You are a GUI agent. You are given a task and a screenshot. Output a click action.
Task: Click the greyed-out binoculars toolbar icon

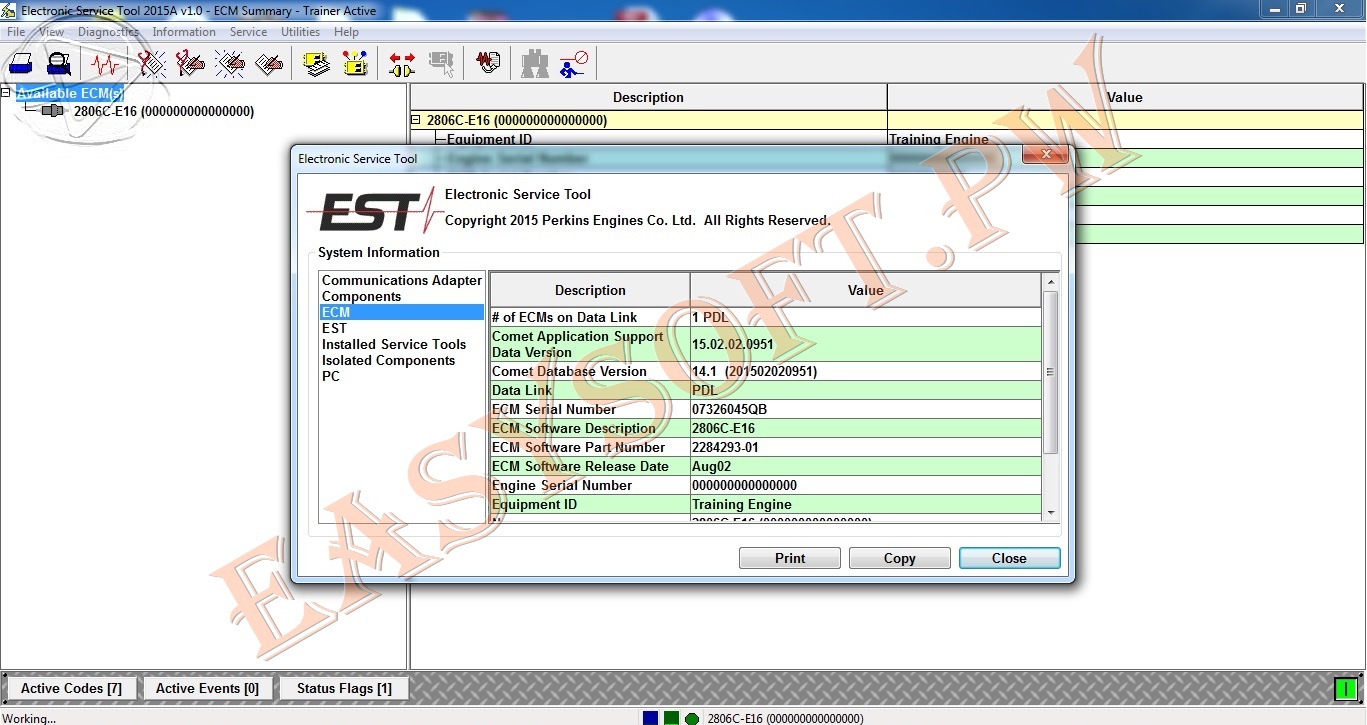535,64
